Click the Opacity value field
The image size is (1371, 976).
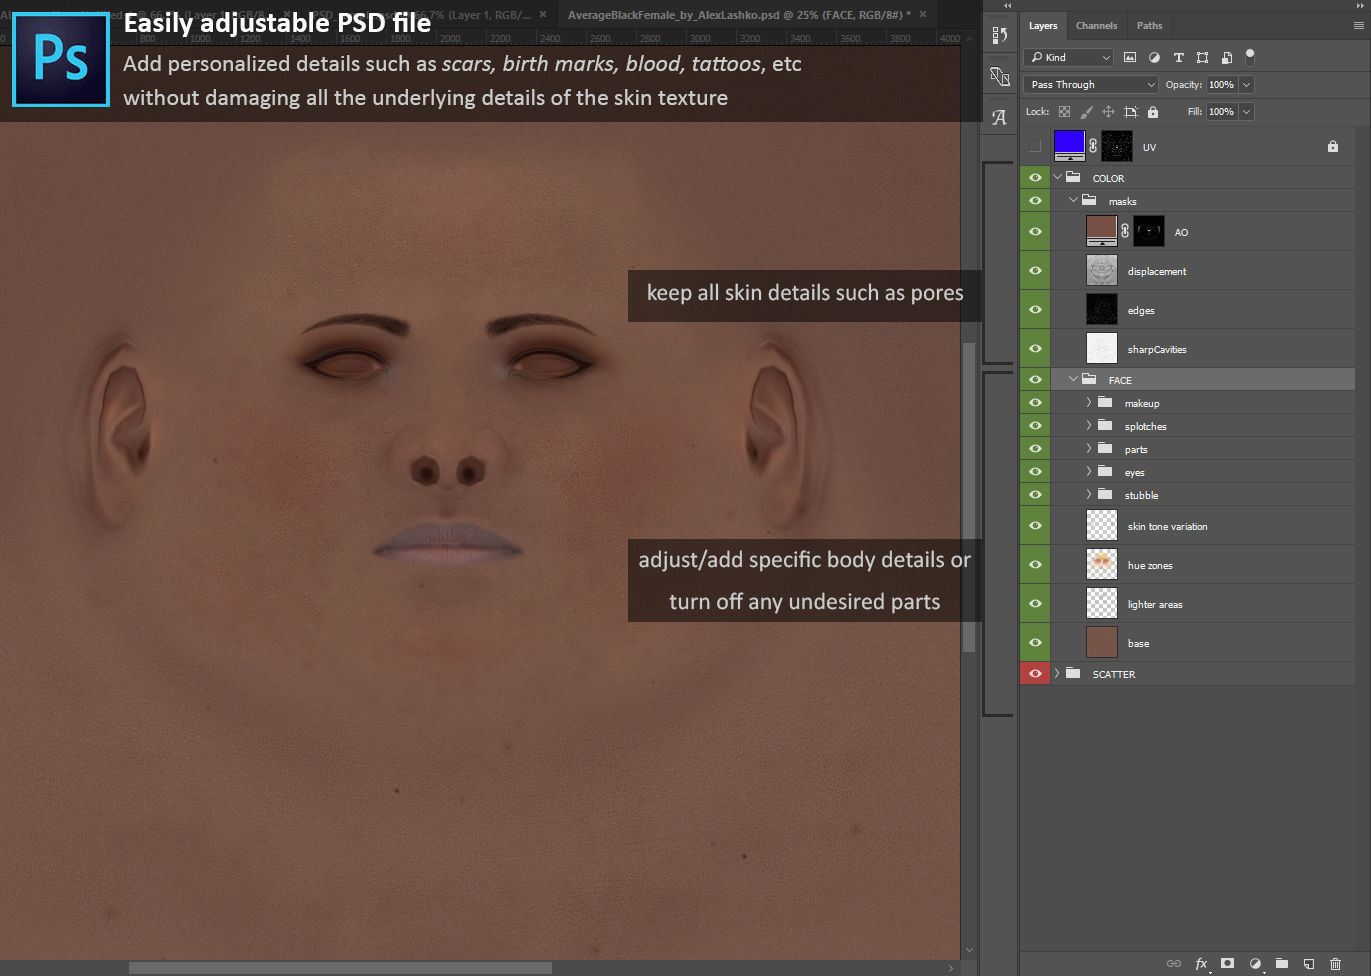point(1222,85)
